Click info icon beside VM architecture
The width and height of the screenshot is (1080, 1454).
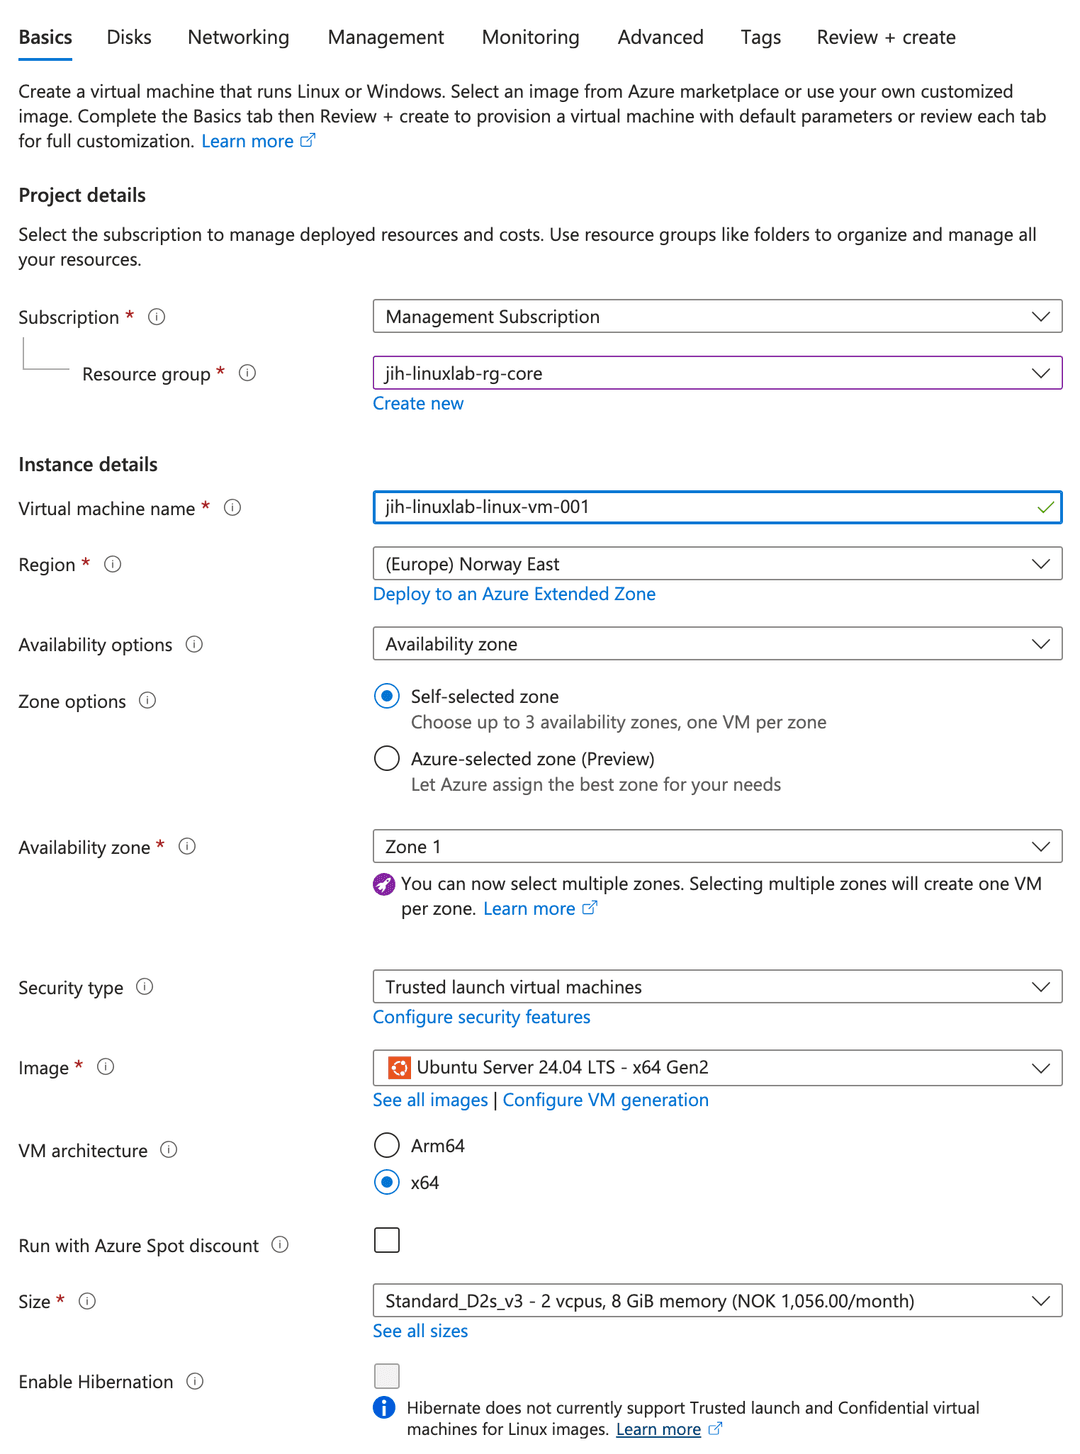169,1150
